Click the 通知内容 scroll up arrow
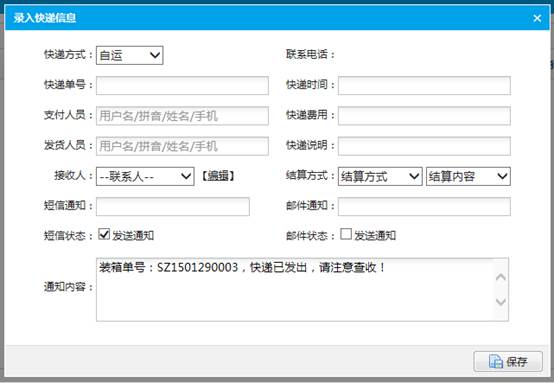554x383 pixels. point(501,277)
